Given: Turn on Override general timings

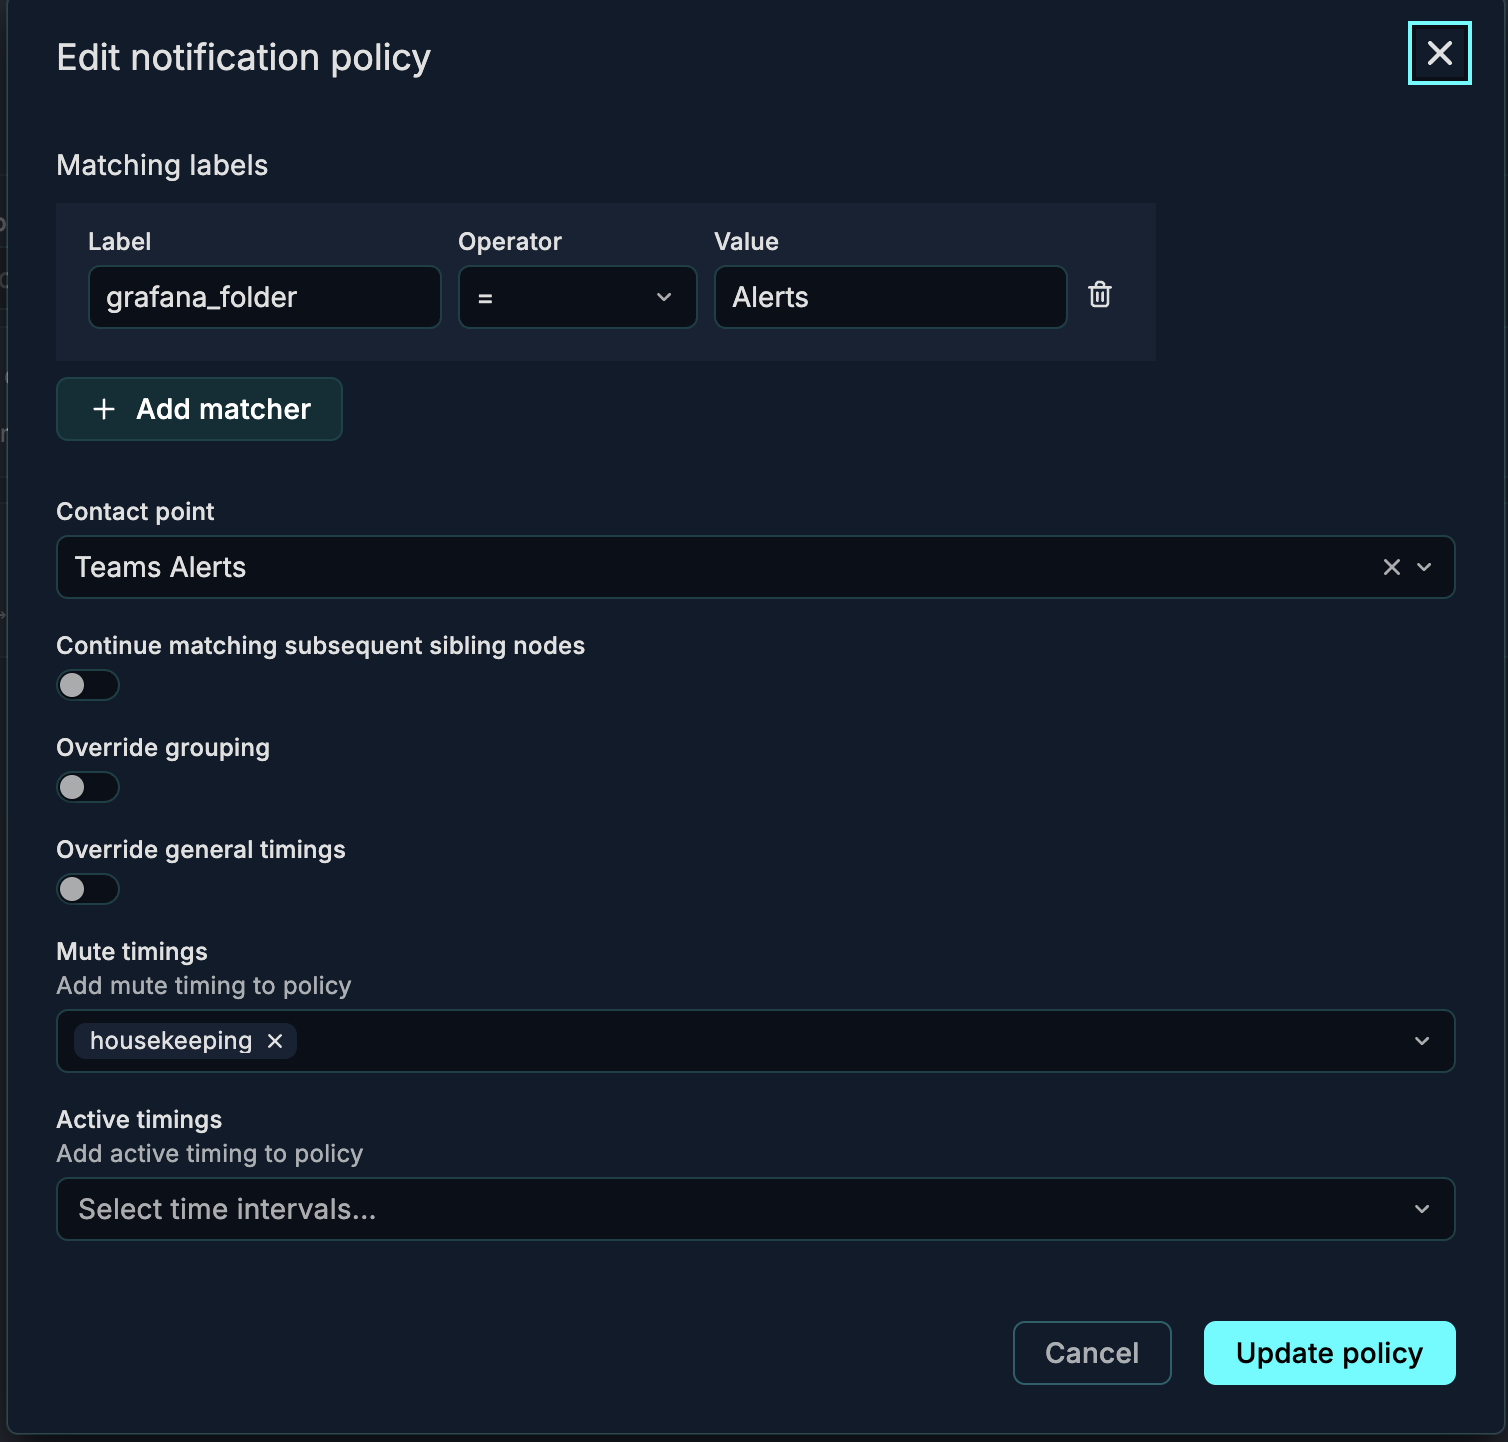Looking at the screenshot, I should 88,889.
